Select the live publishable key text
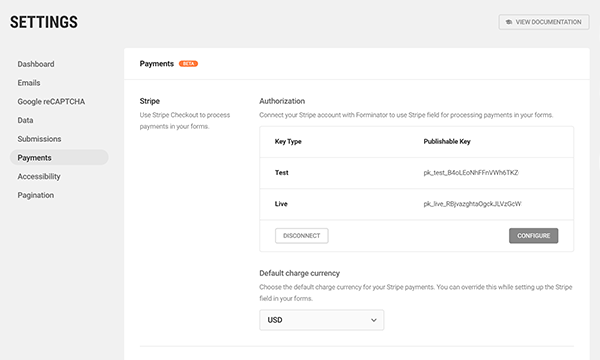Viewport: 600px width, 360px height. [x=472, y=204]
